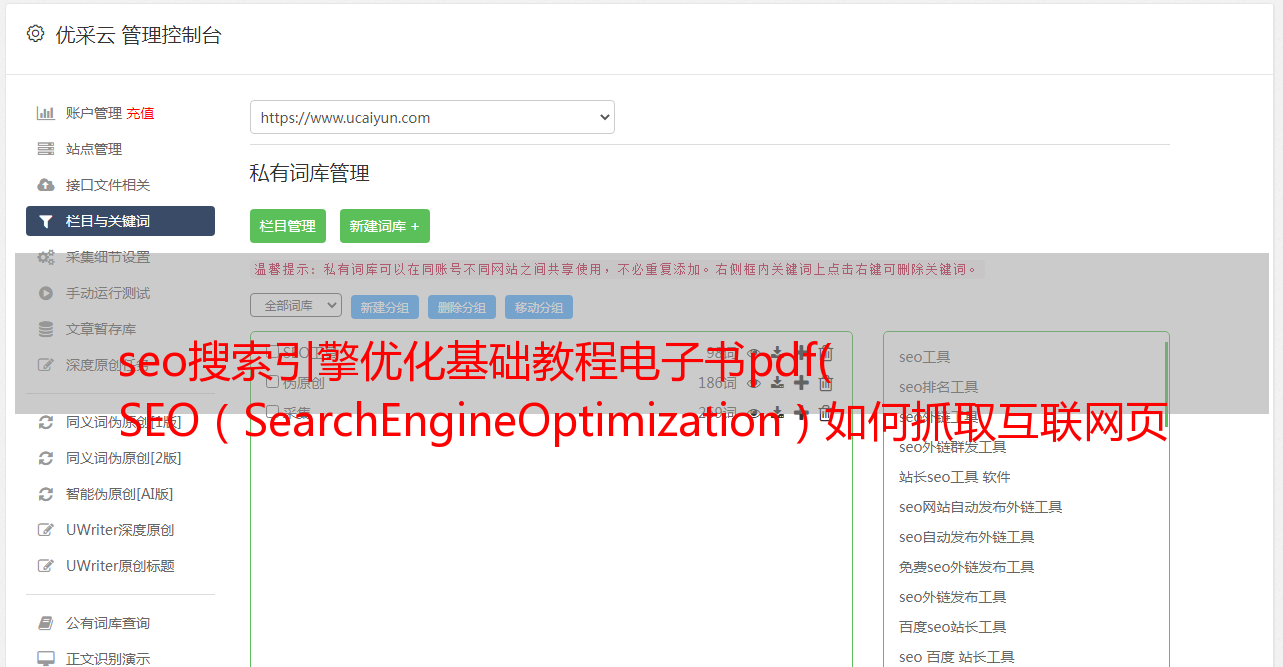Select keyword 'seo 百度 站长工具'
This screenshot has width=1283, height=667.
(957, 657)
